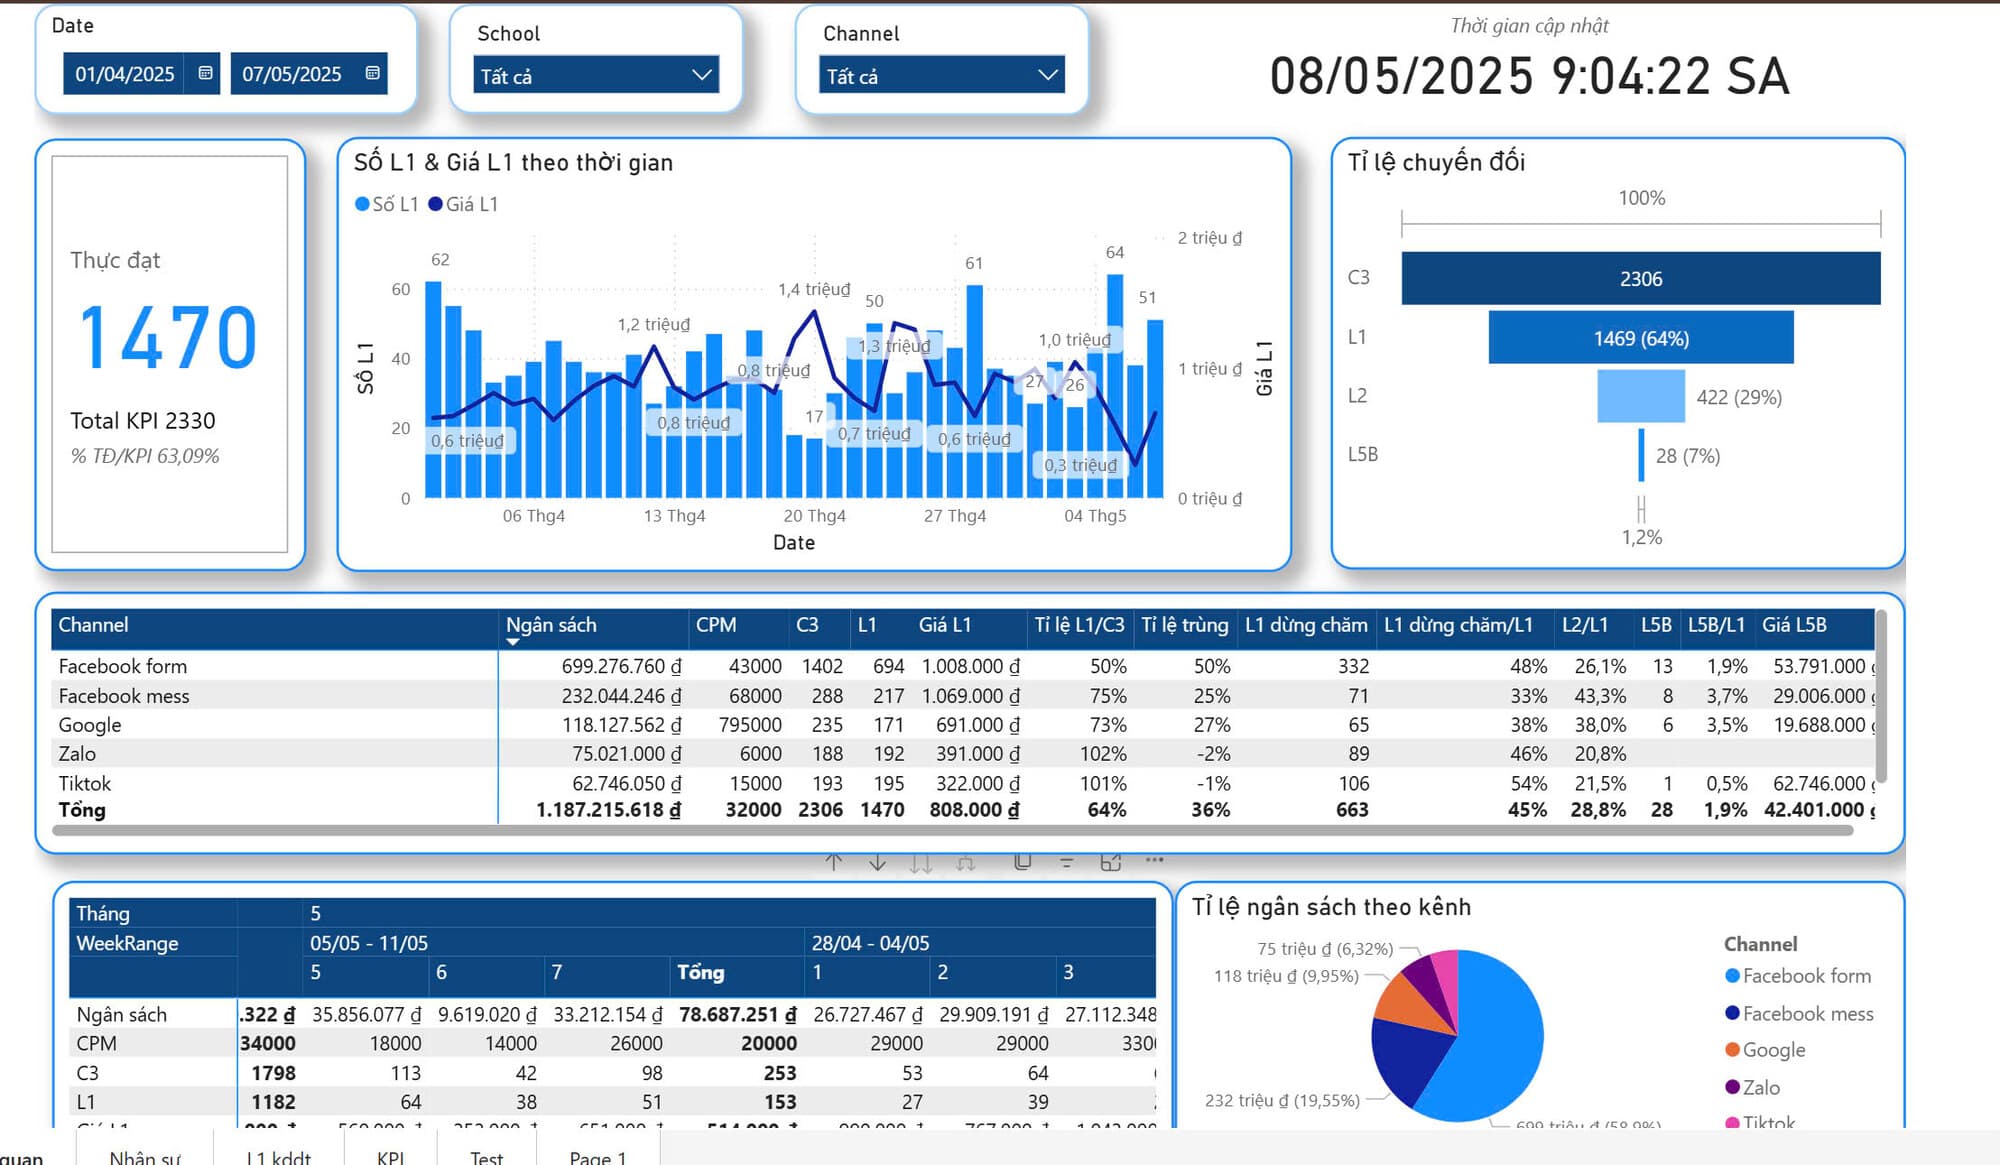Image resolution: width=2000 pixels, height=1165 pixels.
Task: Expand all down one level fork icon
Action: [966, 862]
